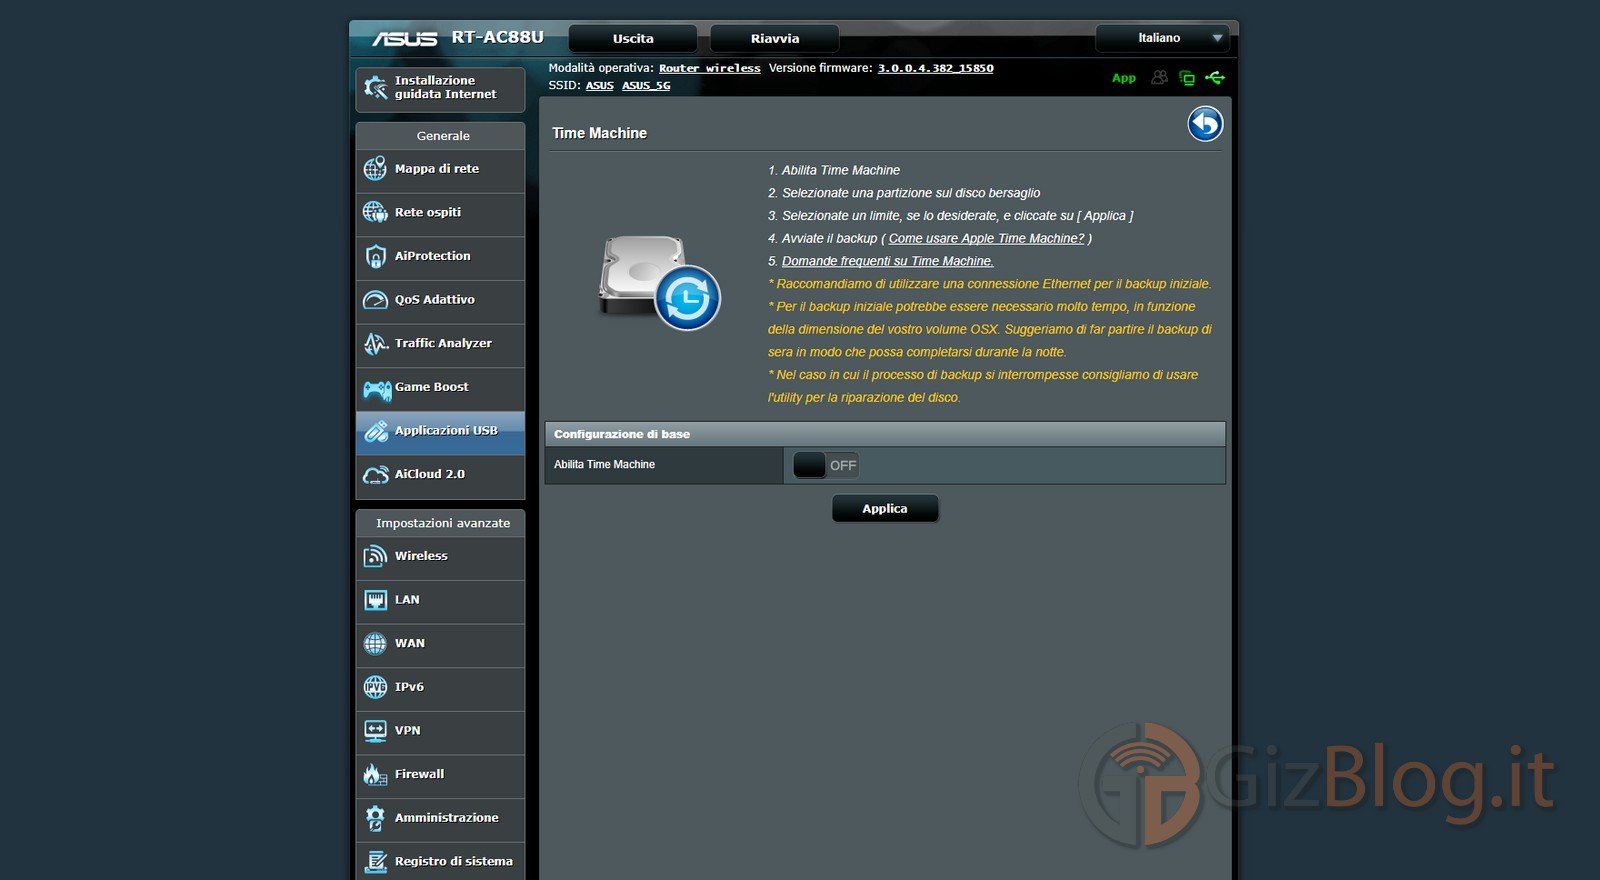Click the blue back arrow button

tap(1205, 124)
